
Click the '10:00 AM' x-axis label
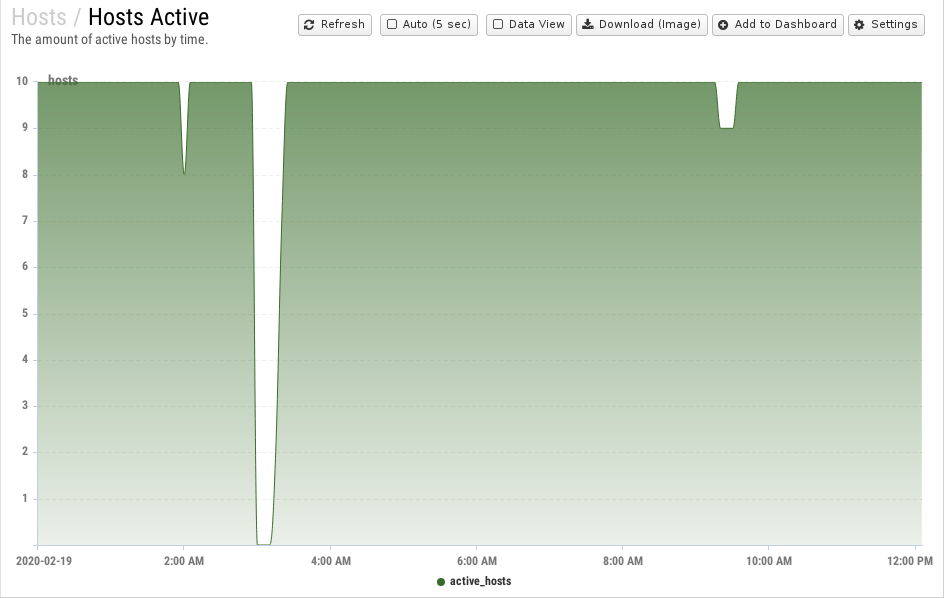(x=769, y=561)
